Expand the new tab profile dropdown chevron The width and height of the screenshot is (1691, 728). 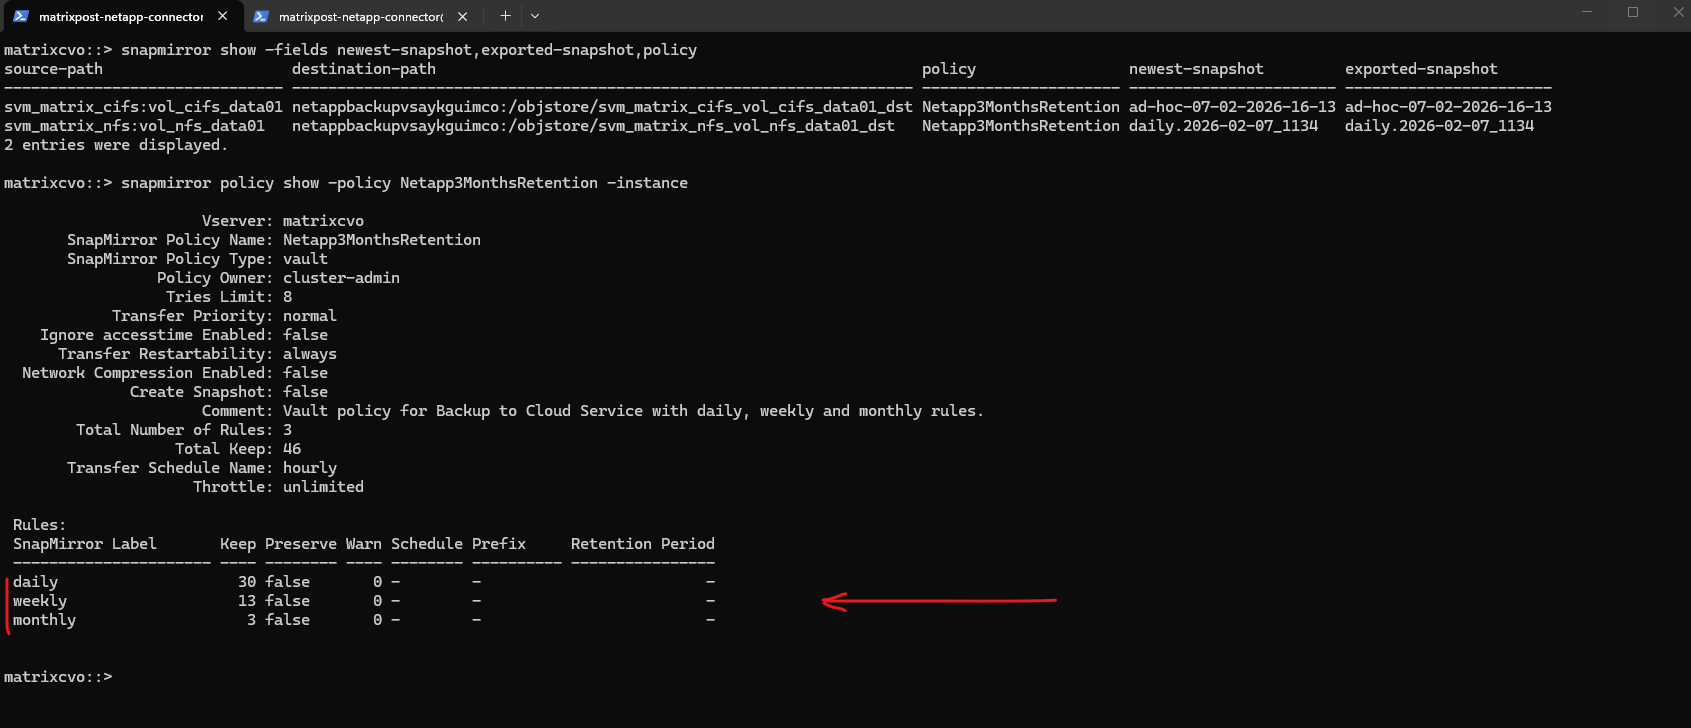535,16
